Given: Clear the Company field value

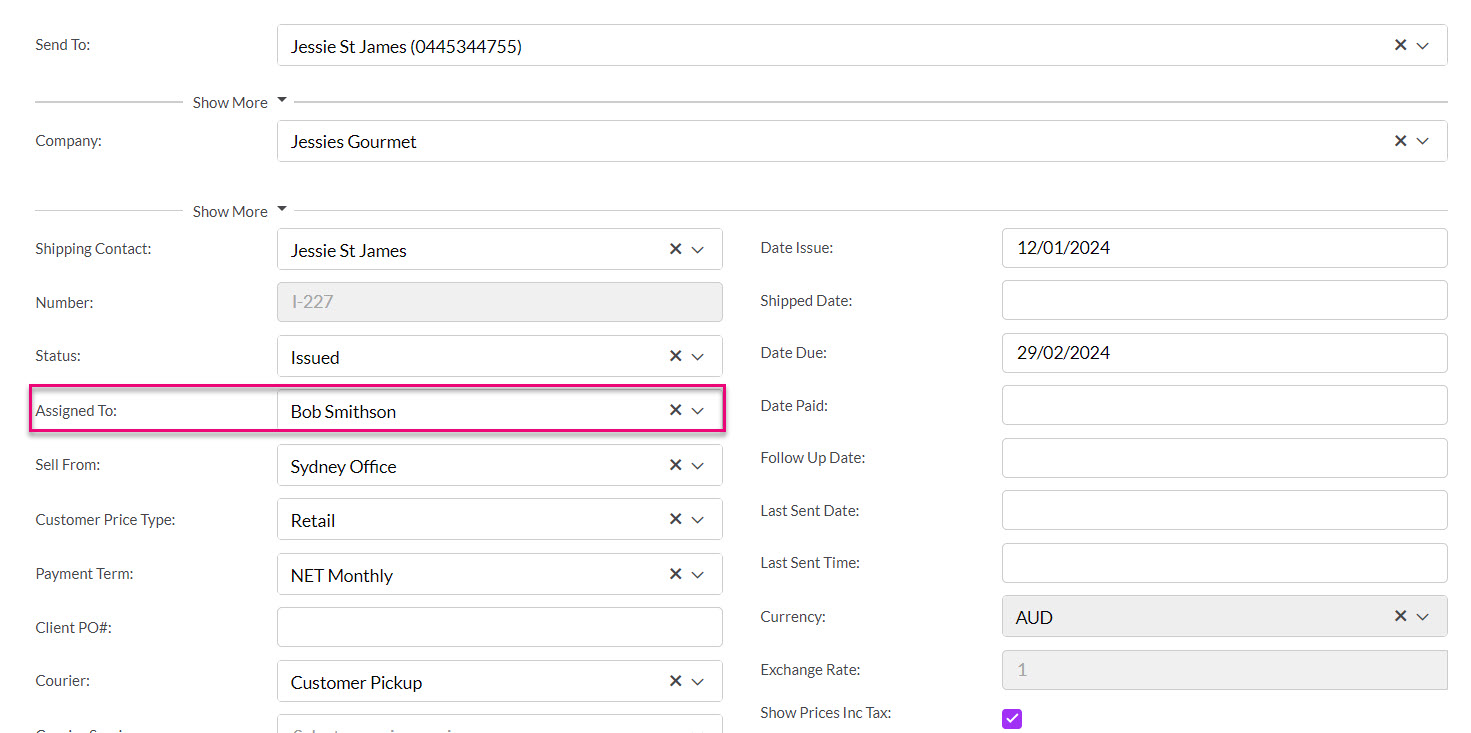Looking at the screenshot, I should 1400,141.
